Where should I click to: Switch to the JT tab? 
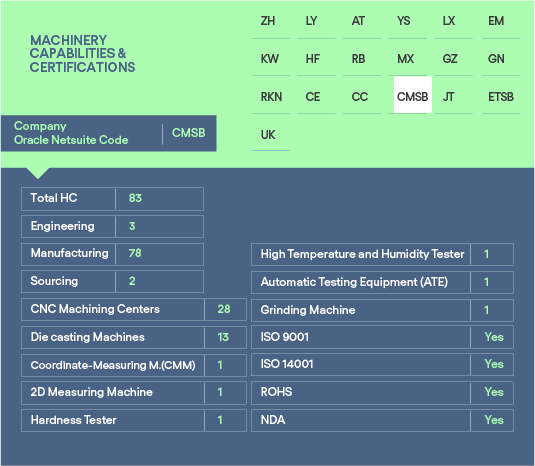pos(453,97)
